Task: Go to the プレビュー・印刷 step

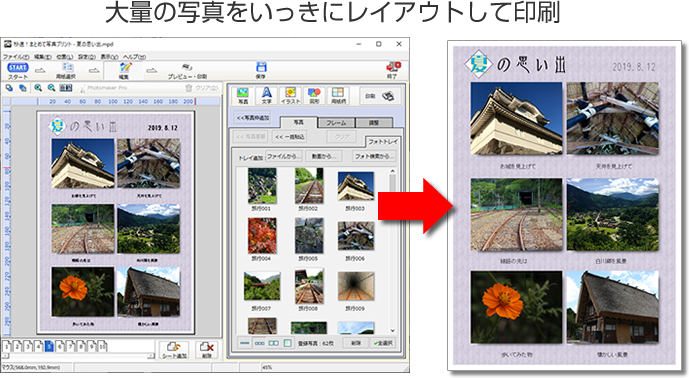Action: click(187, 71)
